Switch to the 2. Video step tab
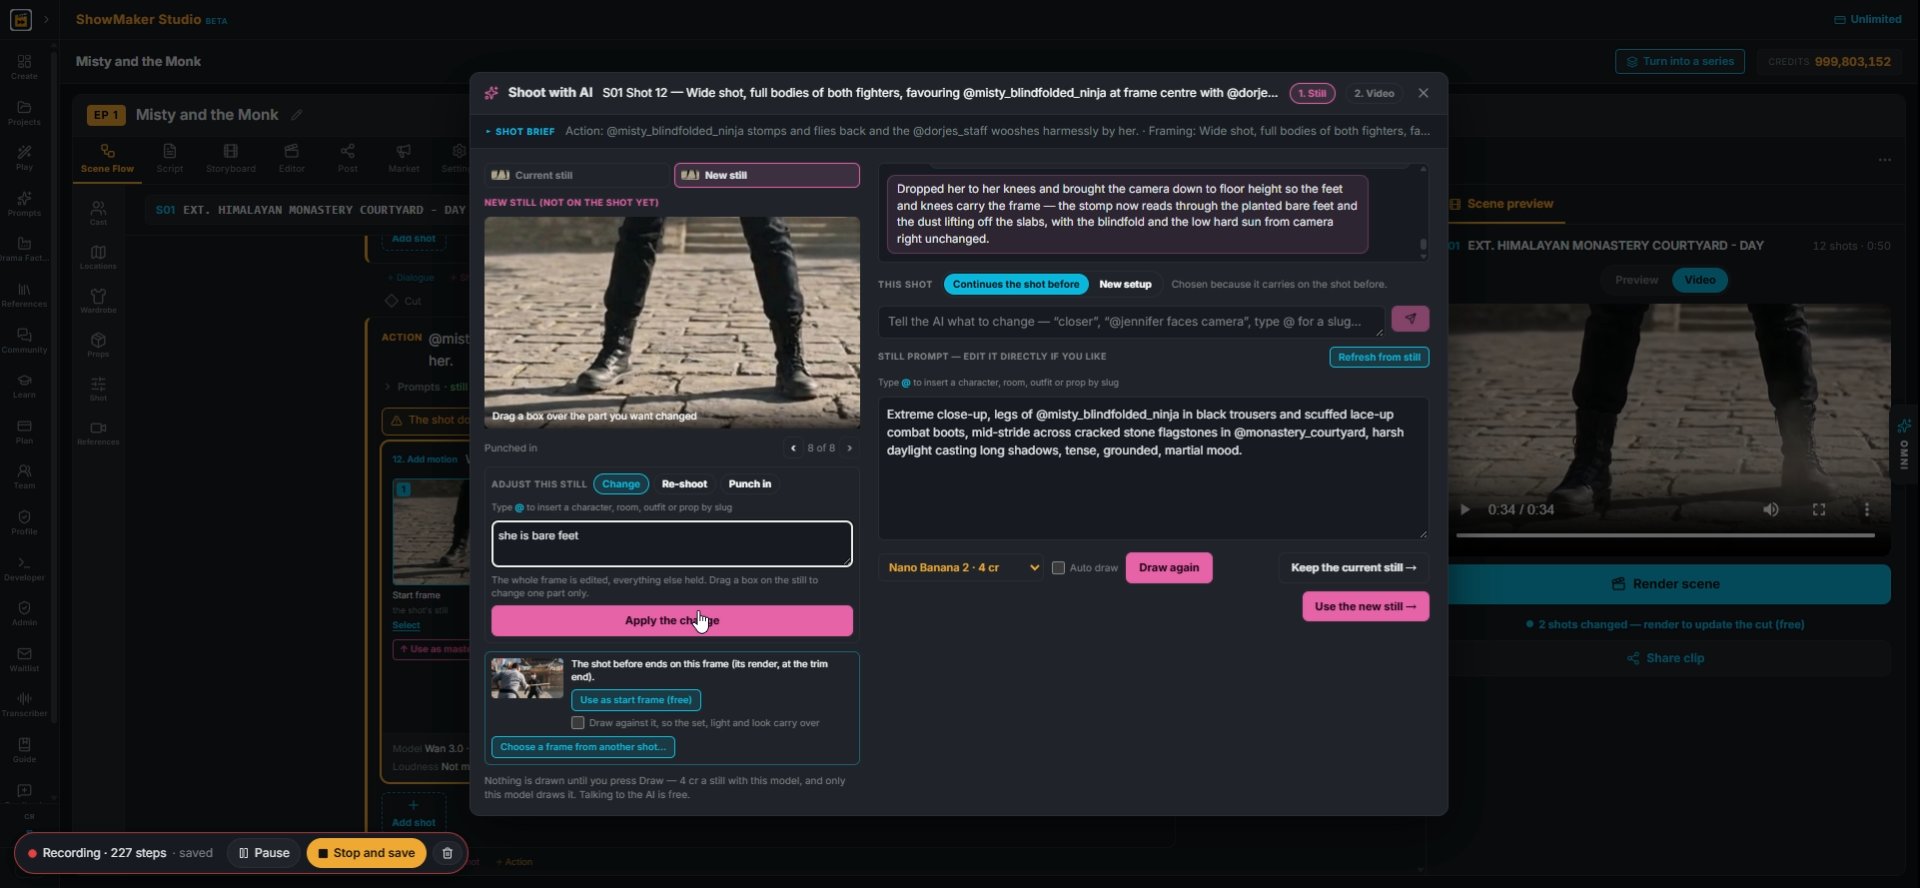This screenshot has height=888, width=1920. [x=1374, y=93]
